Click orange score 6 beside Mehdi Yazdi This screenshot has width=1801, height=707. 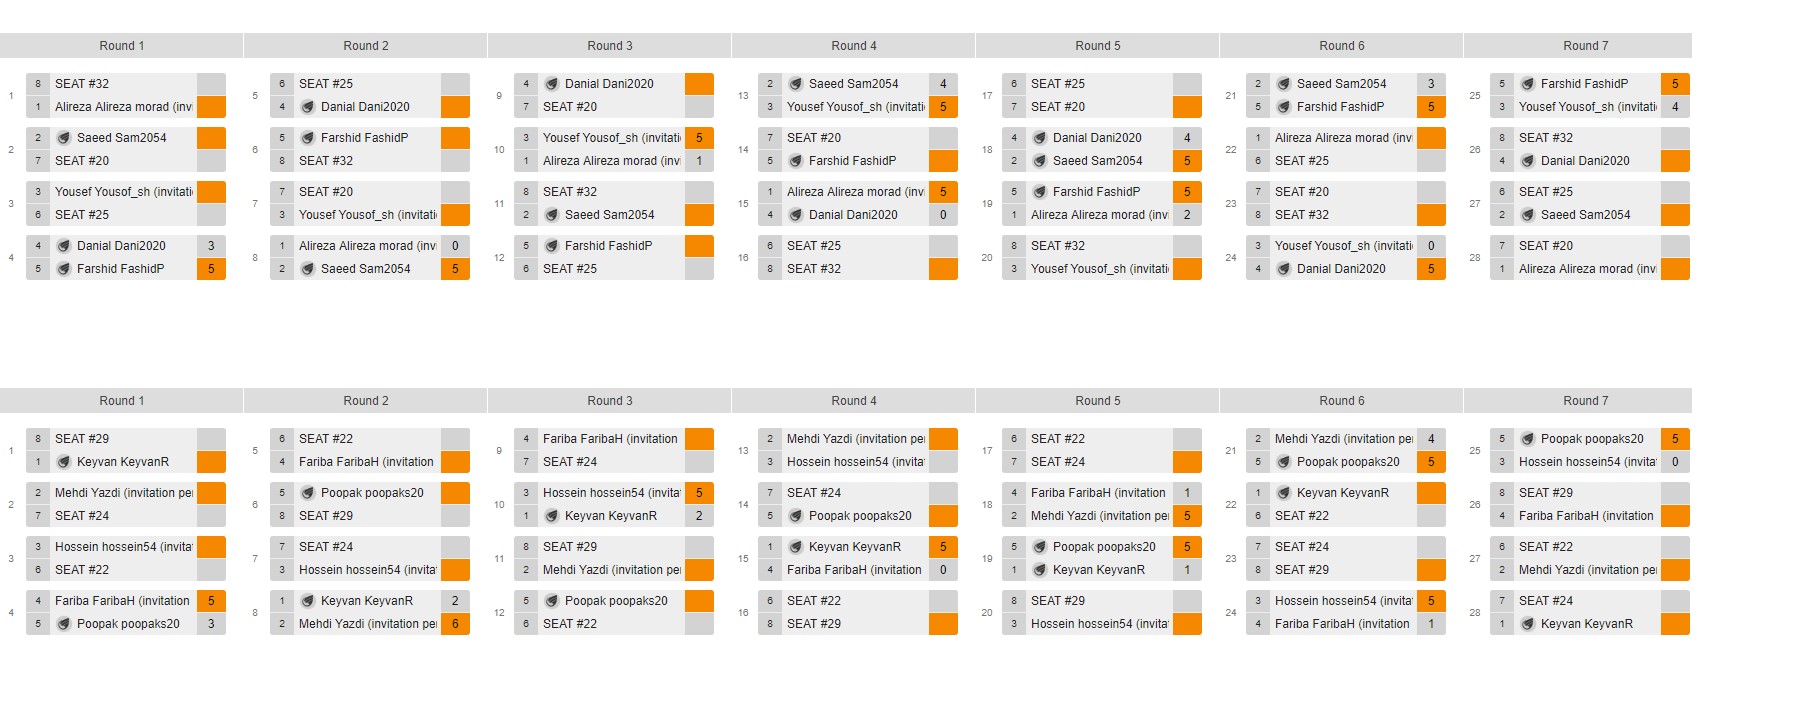click(455, 624)
